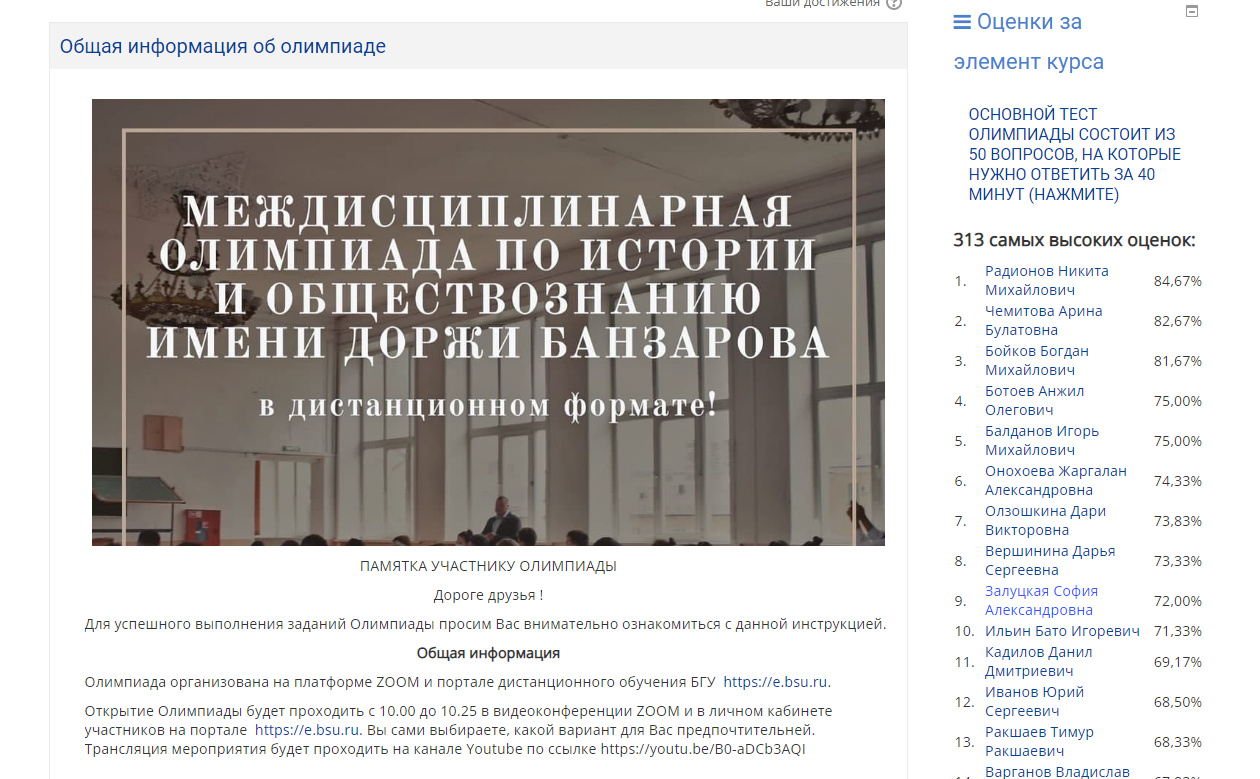This screenshot has height=779, width=1260.
Task: Open Онохоева Жаргалан Александровна's profile
Action: [1055, 480]
